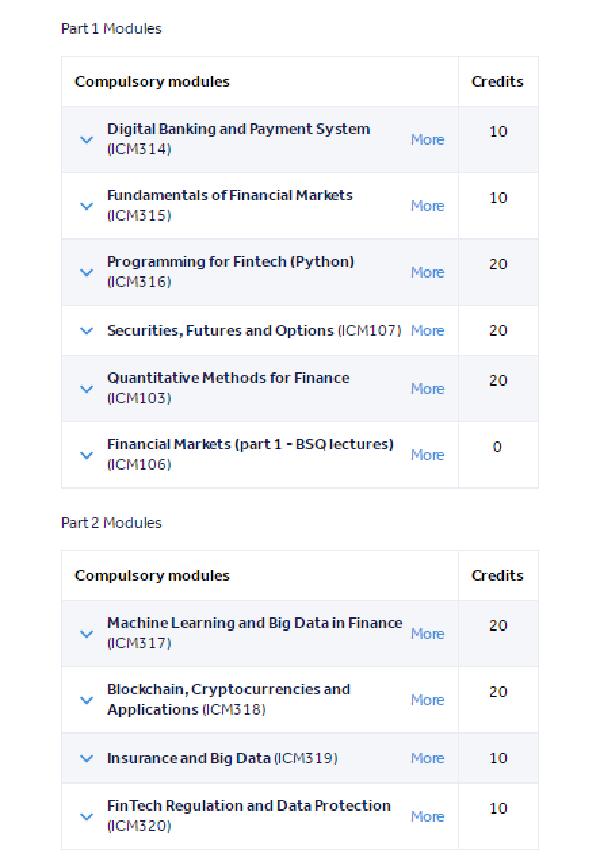Open More link for Insurance and Big Data
The height and width of the screenshot is (865, 600).
(x=427, y=758)
